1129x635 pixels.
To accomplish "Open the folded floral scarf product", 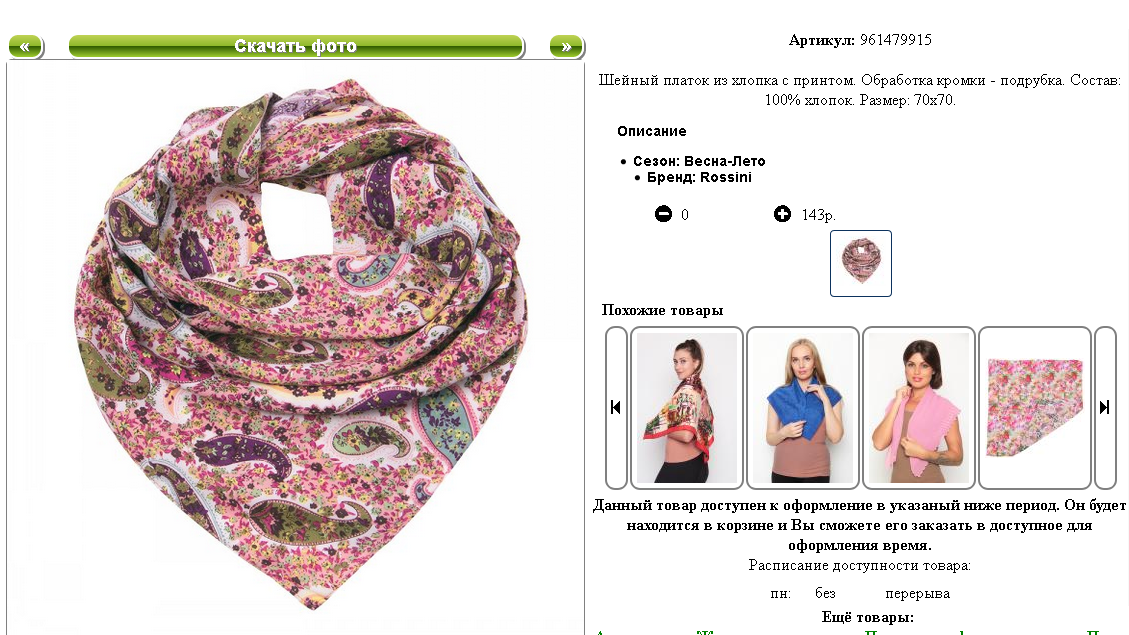I will 1035,407.
